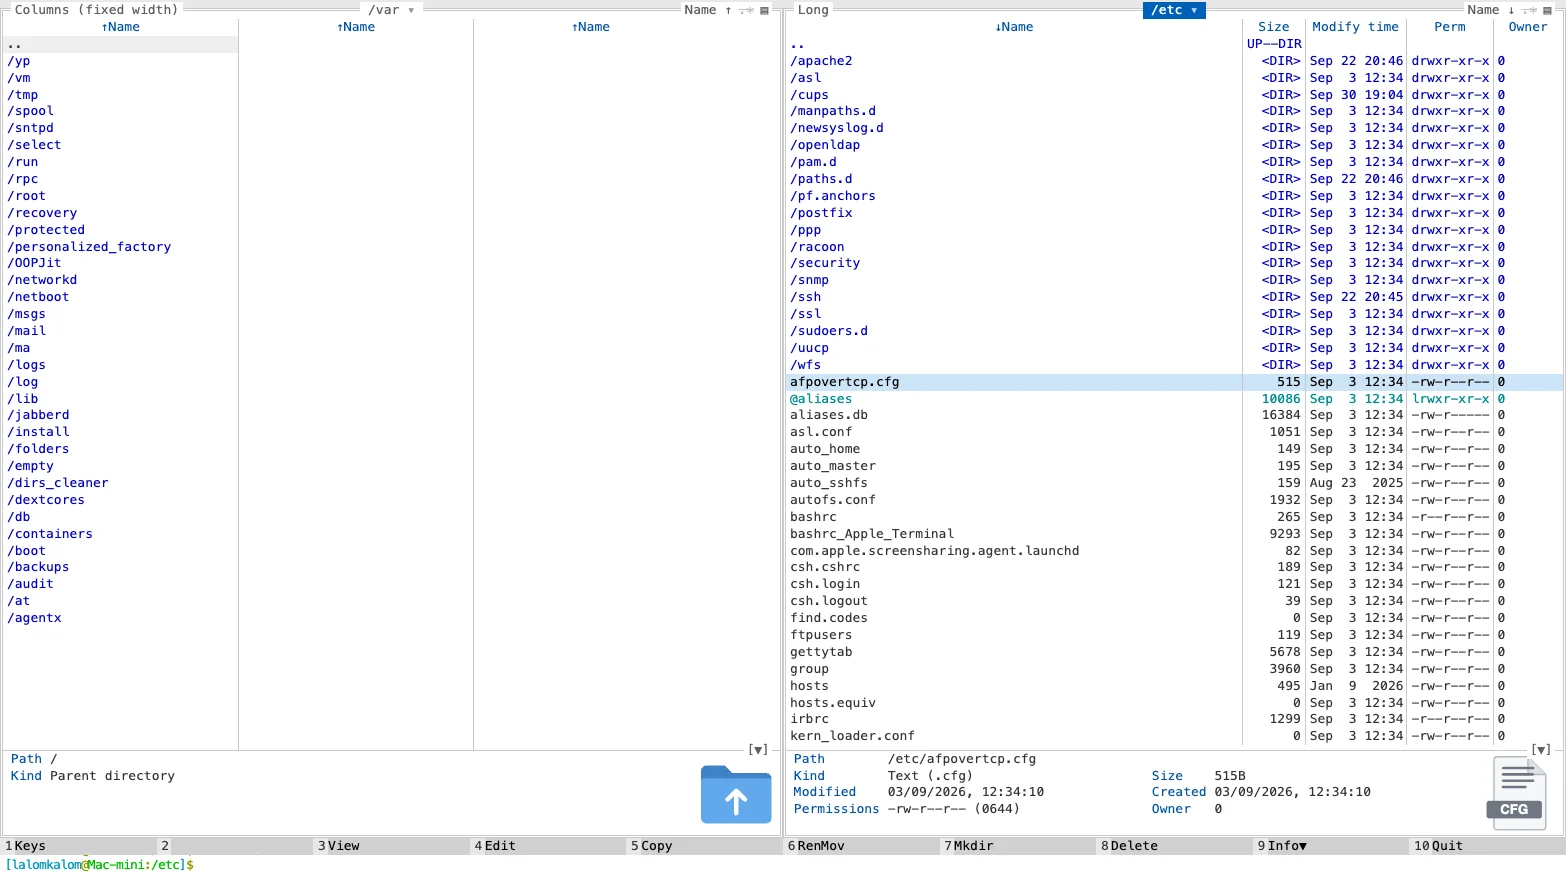This screenshot has height=874, width=1566.
Task: Click the right panel filter wildcard icon
Action: click(1530, 10)
